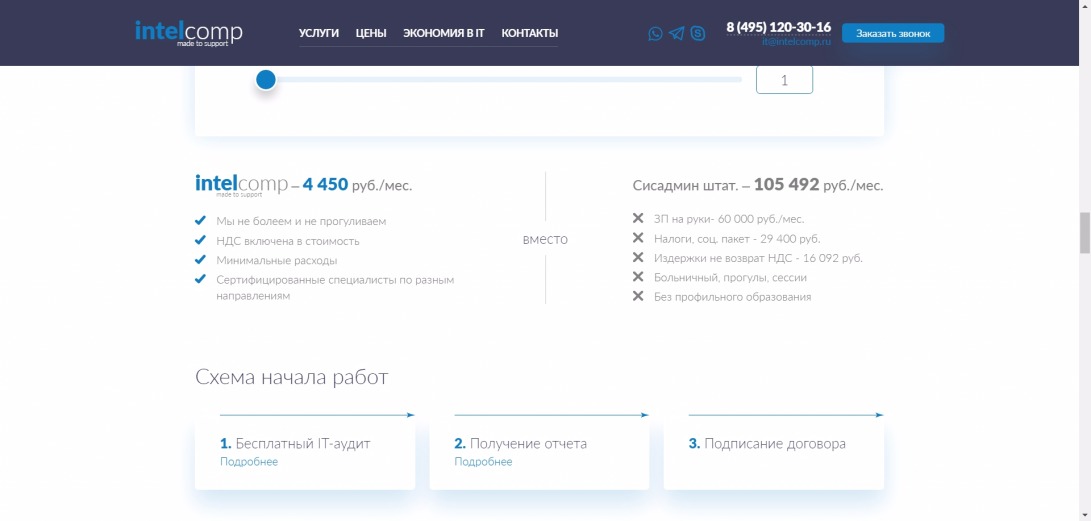Open the Telegram contact icon
The image size is (1091, 521).
tap(676, 33)
